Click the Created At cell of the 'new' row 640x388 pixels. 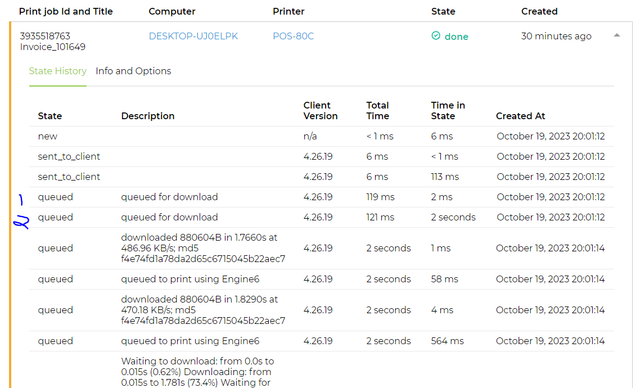tap(550, 136)
